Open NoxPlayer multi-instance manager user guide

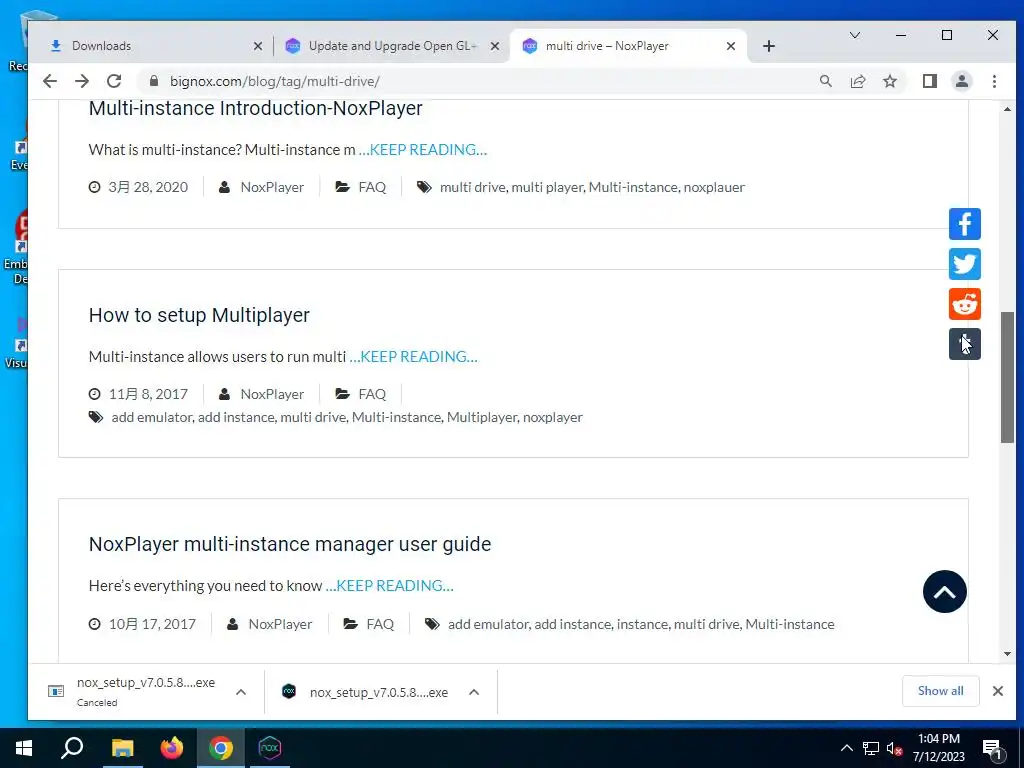[x=290, y=544]
